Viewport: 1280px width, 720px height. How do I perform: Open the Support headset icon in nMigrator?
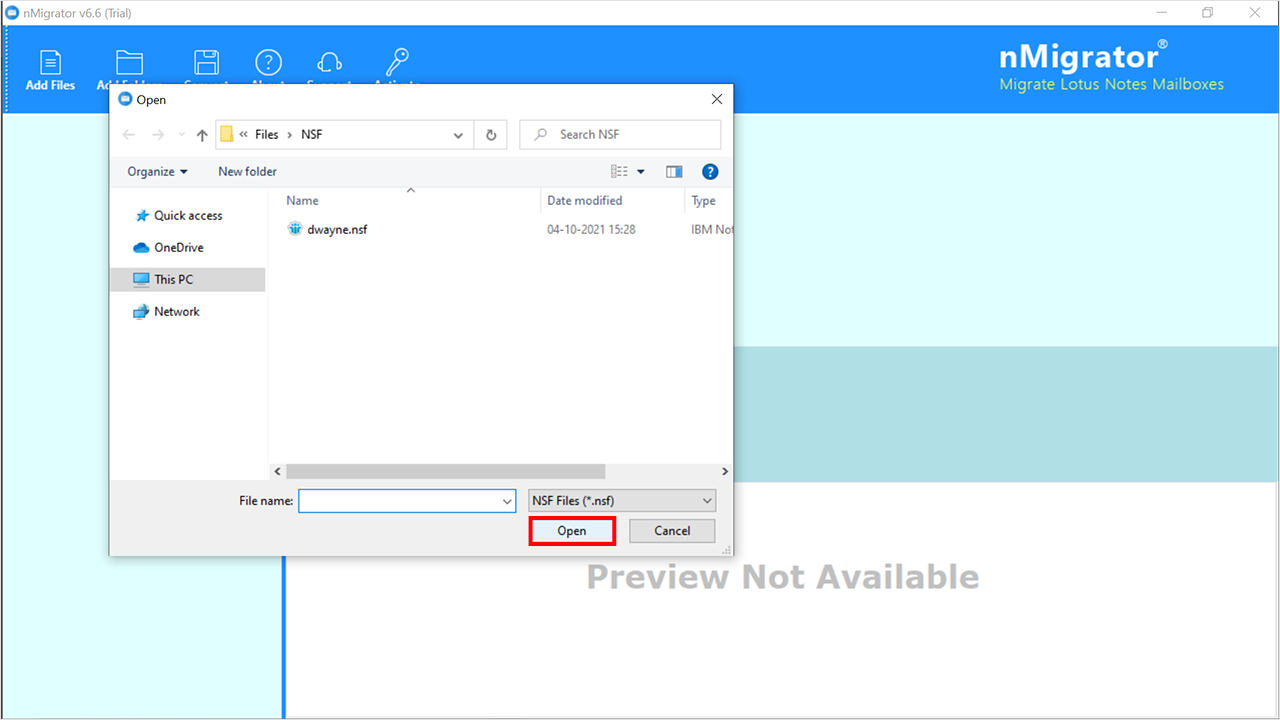click(330, 62)
